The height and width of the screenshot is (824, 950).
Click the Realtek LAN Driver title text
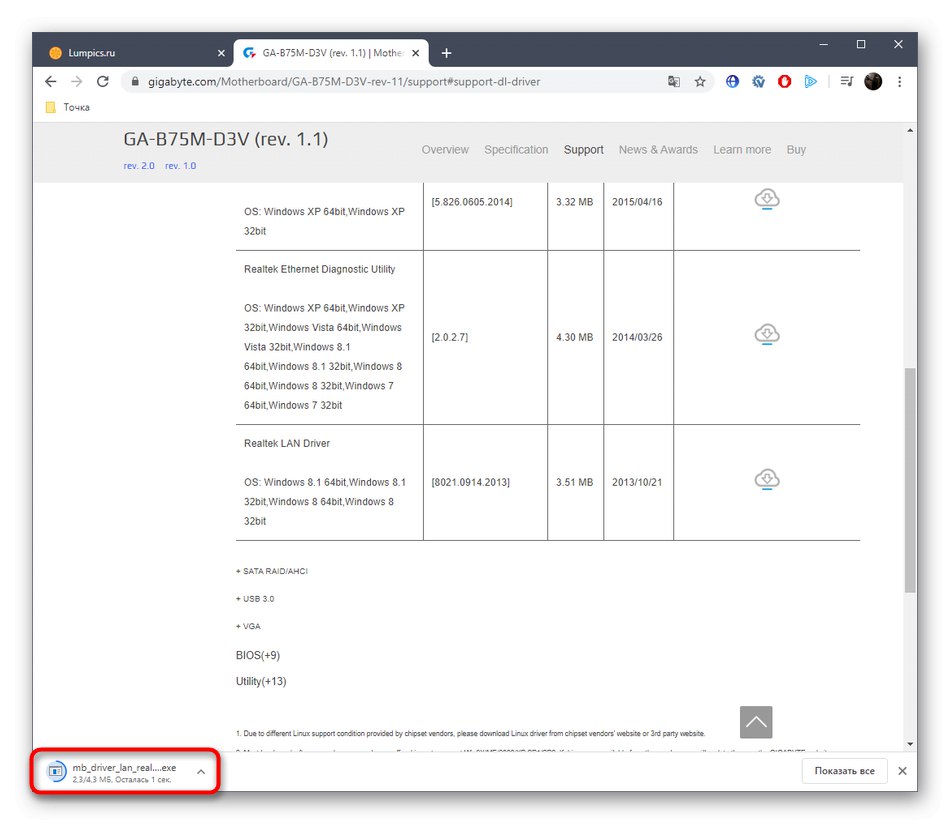click(x=287, y=444)
